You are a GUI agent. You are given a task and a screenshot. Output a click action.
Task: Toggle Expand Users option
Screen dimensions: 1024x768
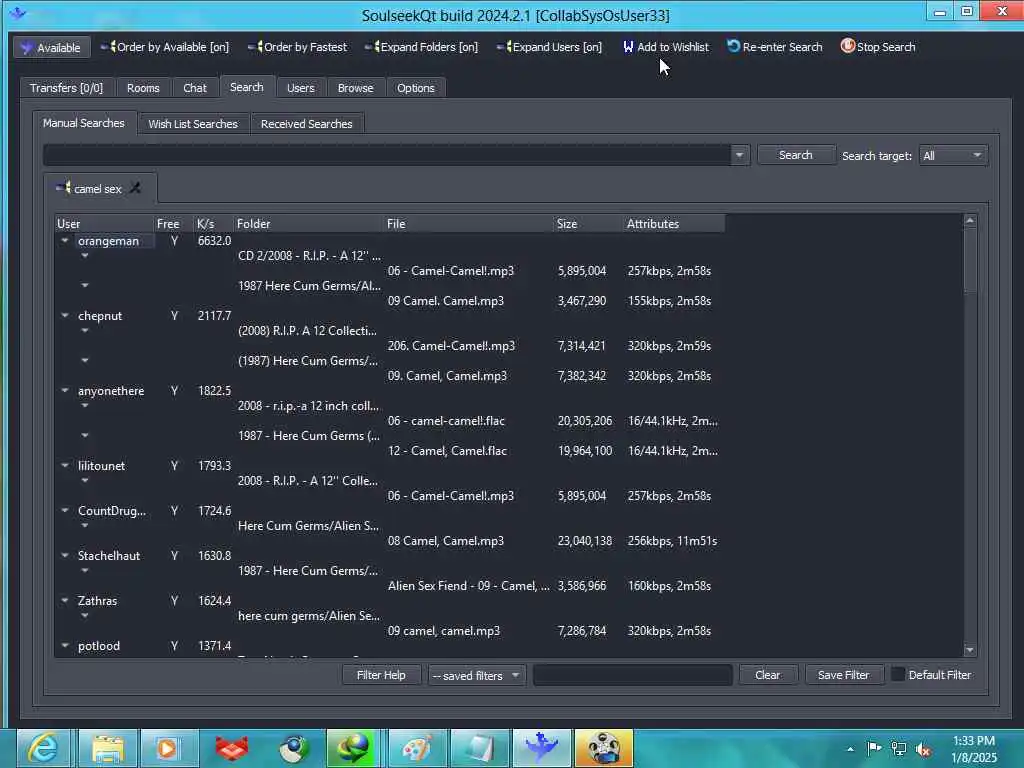pyautogui.click(x=550, y=47)
